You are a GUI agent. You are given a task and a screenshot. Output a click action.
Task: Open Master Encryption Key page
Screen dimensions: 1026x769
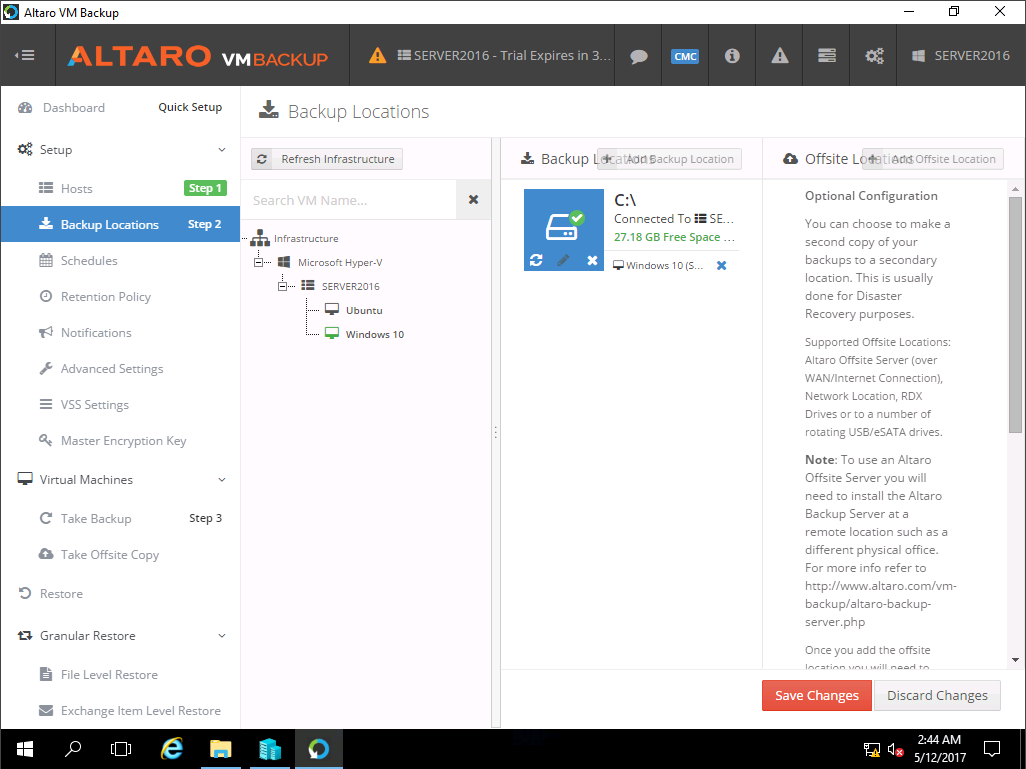pos(120,440)
